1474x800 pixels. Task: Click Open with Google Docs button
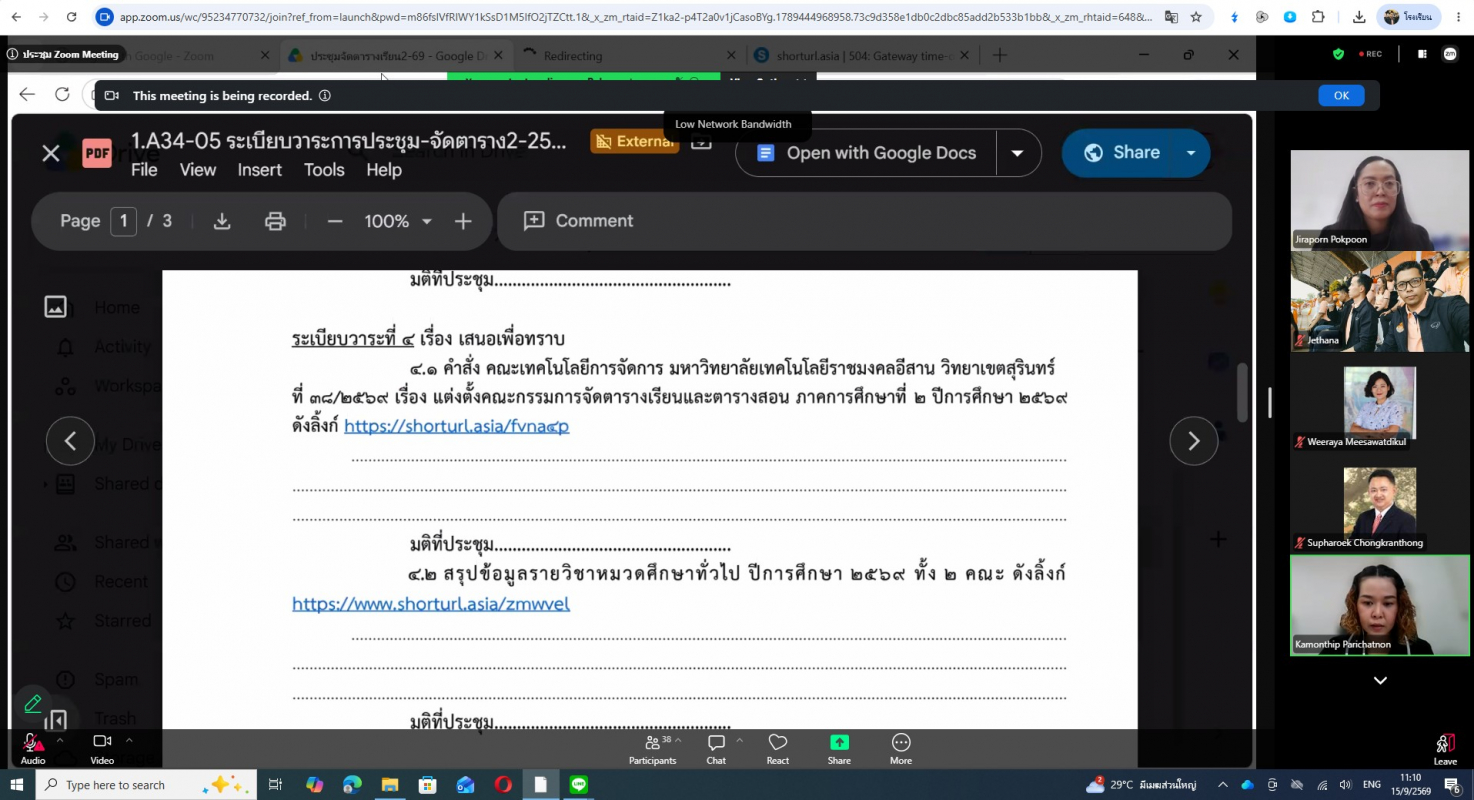[866, 153]
